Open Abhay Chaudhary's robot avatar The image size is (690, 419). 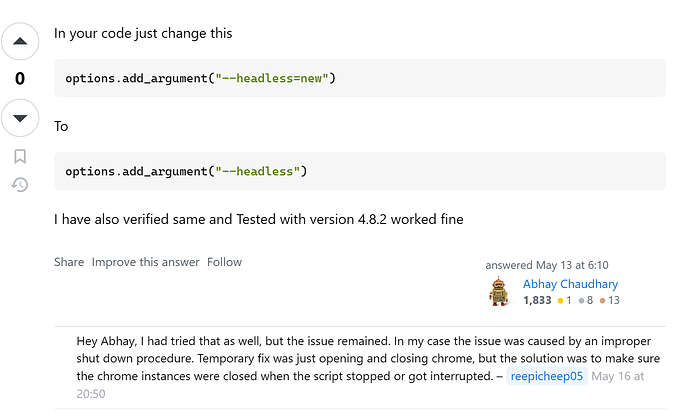[499, 291]
